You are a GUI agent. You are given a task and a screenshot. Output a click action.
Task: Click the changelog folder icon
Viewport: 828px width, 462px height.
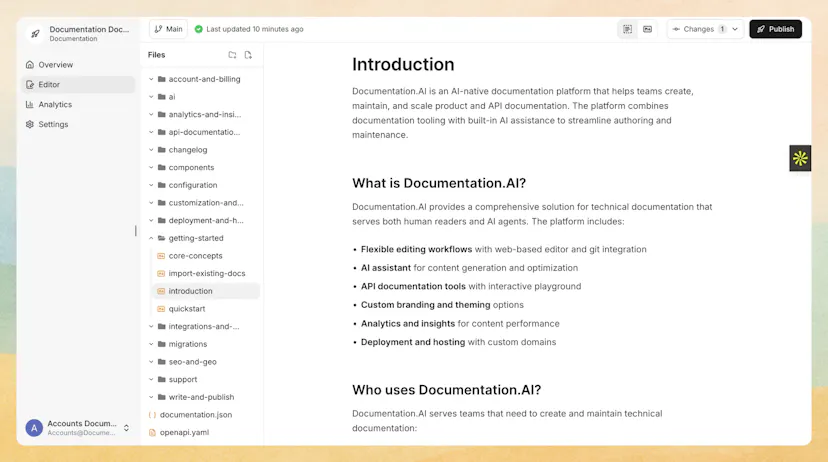point(162,150)
